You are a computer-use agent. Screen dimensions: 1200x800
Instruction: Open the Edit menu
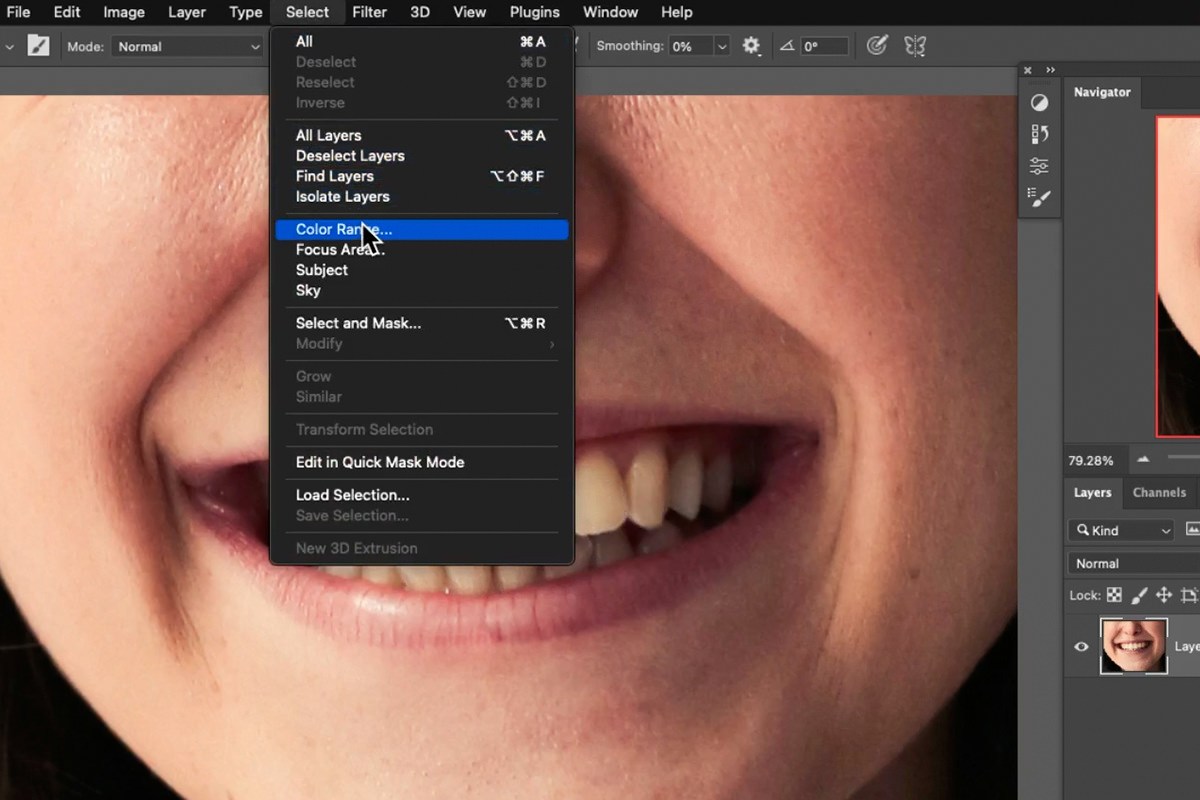point(67,12)
